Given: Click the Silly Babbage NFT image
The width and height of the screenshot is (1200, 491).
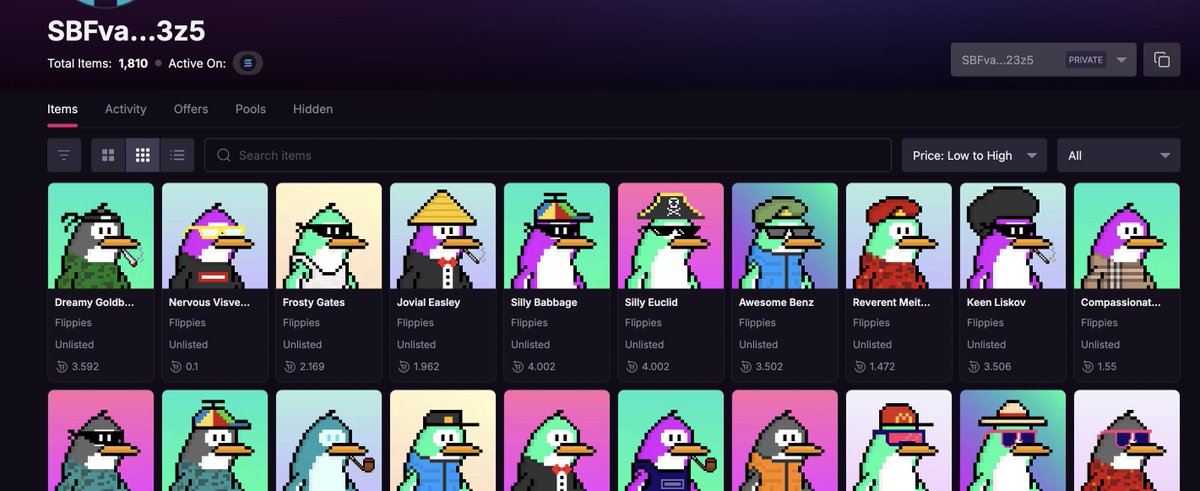Looking at the screenshot, I should 557,236.
